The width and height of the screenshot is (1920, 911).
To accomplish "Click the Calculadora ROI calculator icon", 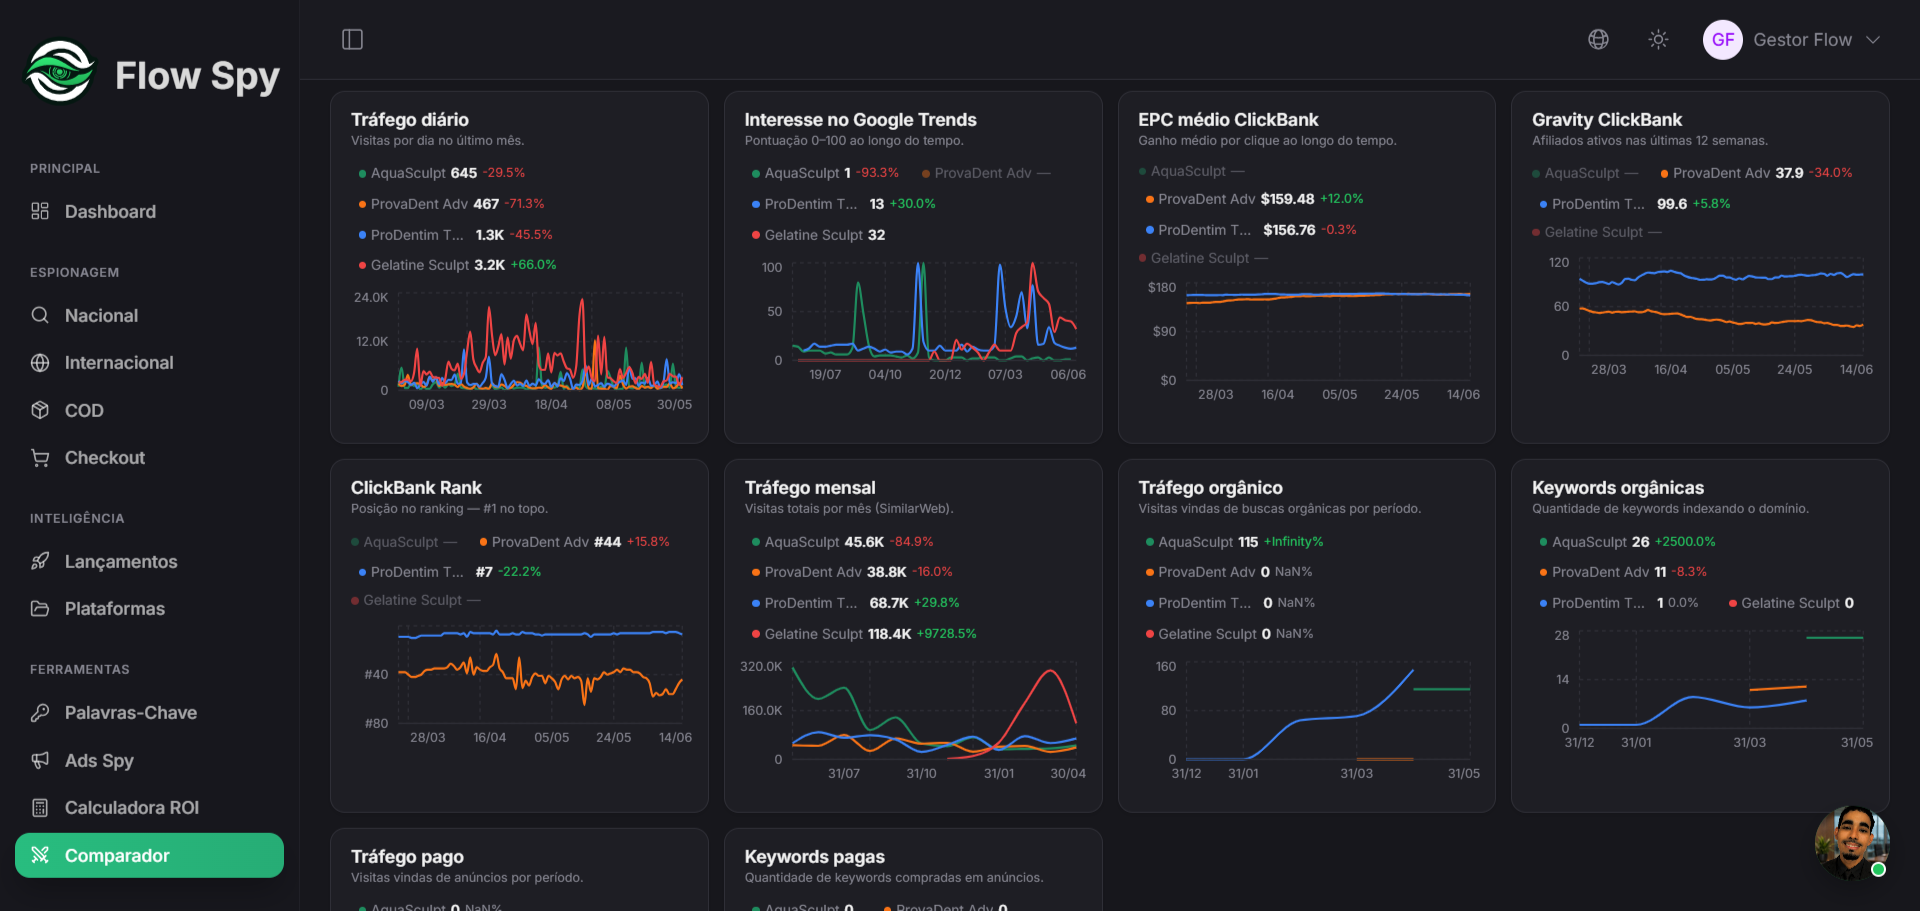I will coord(40,808).
